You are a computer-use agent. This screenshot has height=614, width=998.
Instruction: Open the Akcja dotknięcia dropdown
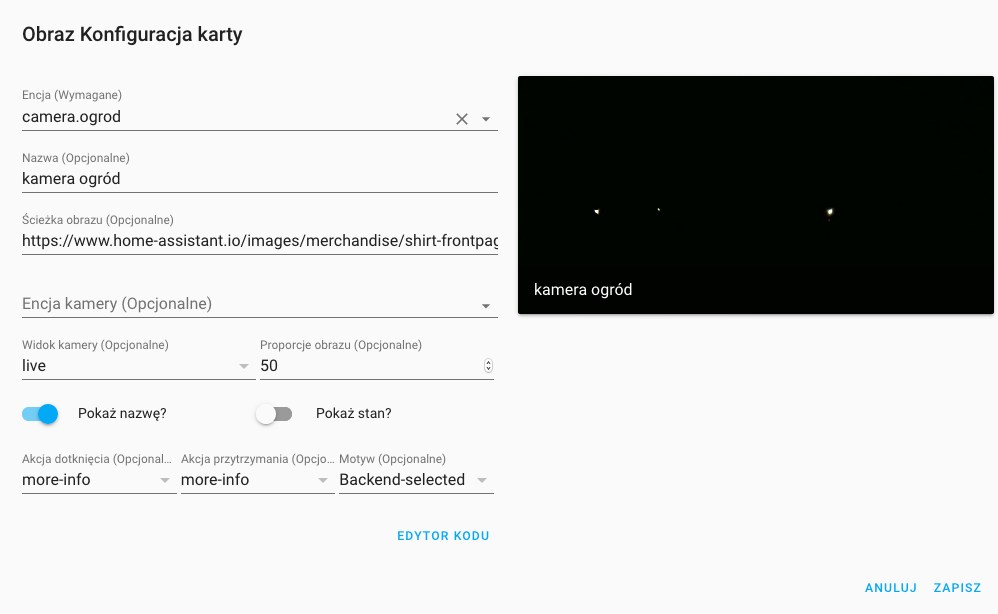coord(99,480)
